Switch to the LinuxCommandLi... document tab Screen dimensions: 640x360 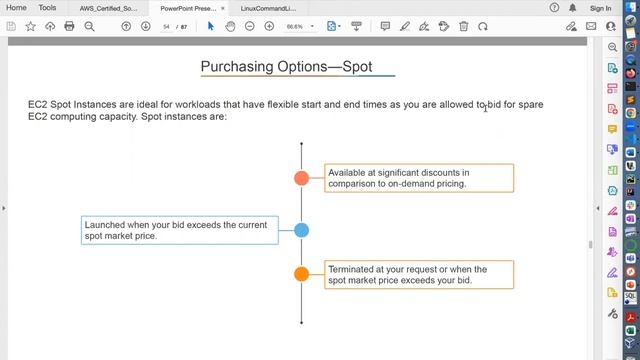(268, 8)
